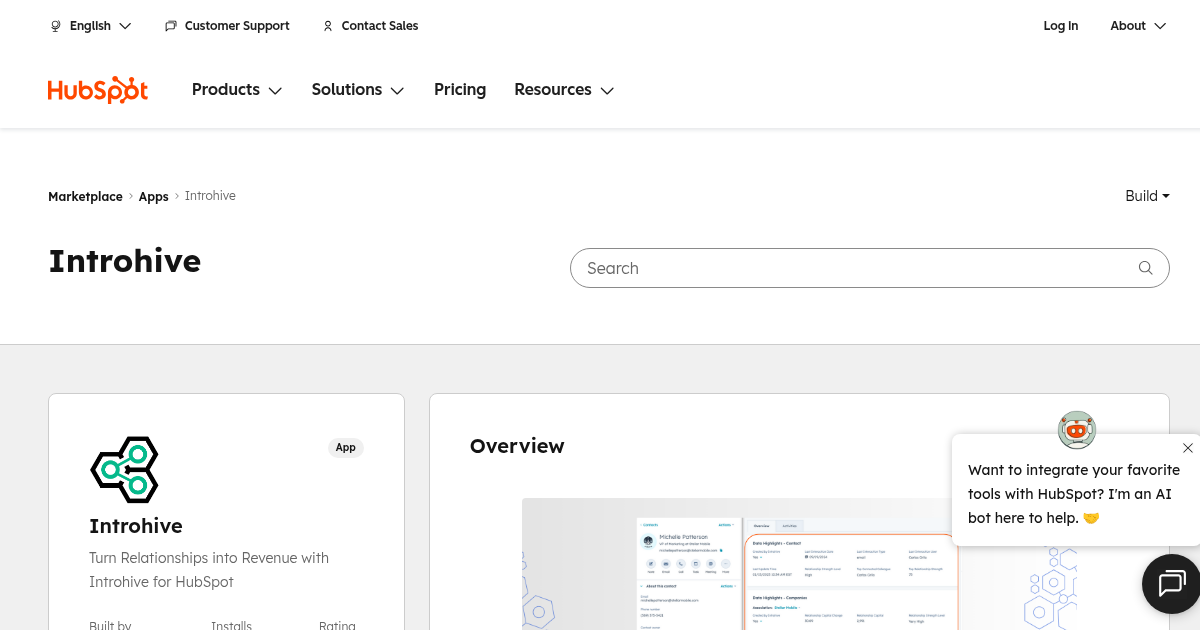Open the Build dropdown
Screen dimensions: 1200x630
(1147, 196)
